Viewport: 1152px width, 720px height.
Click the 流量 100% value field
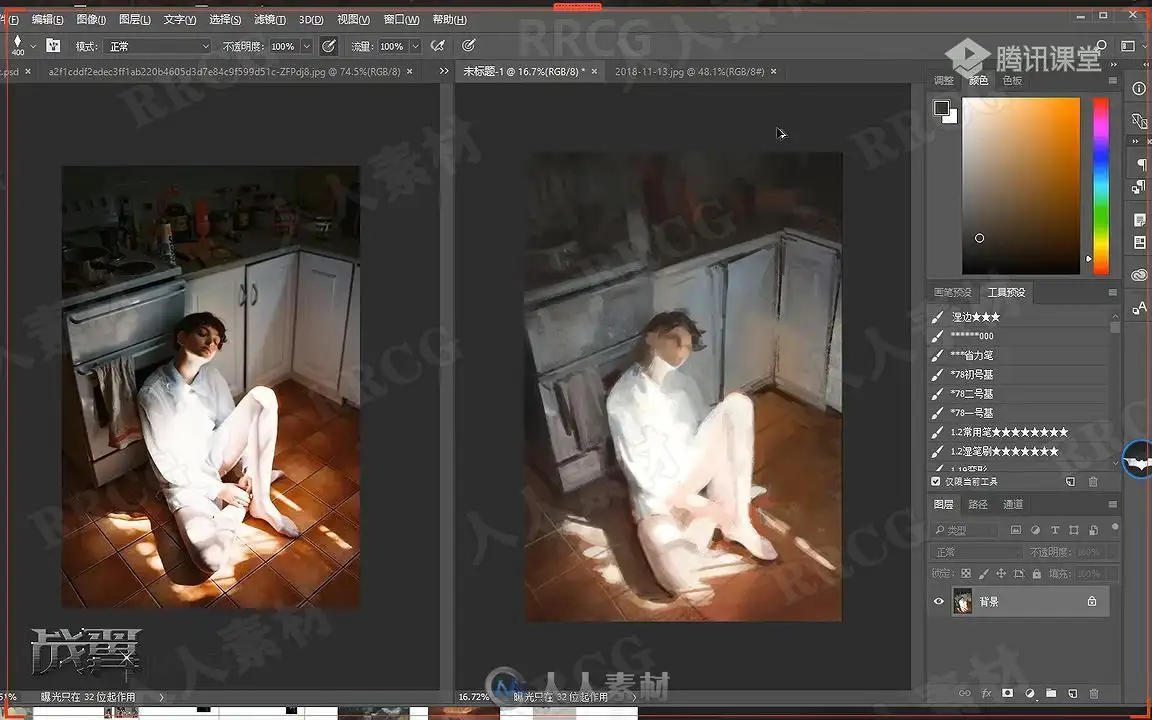392,46
